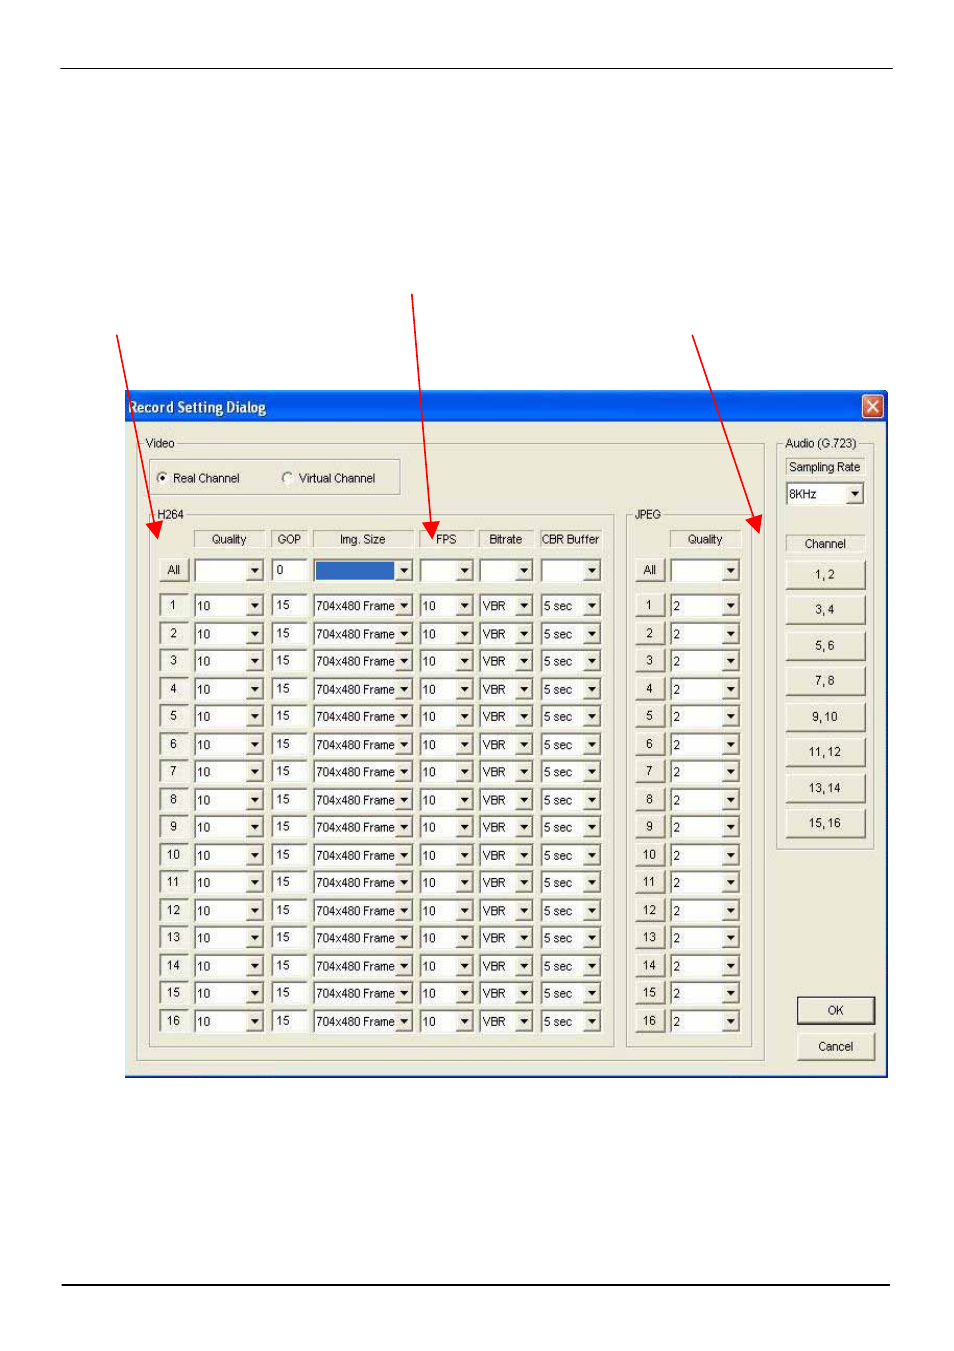The height and width of the screenshot is (1351, 954).
Task: Close the Record Setting Dialog window
Action: pos(873,406)
